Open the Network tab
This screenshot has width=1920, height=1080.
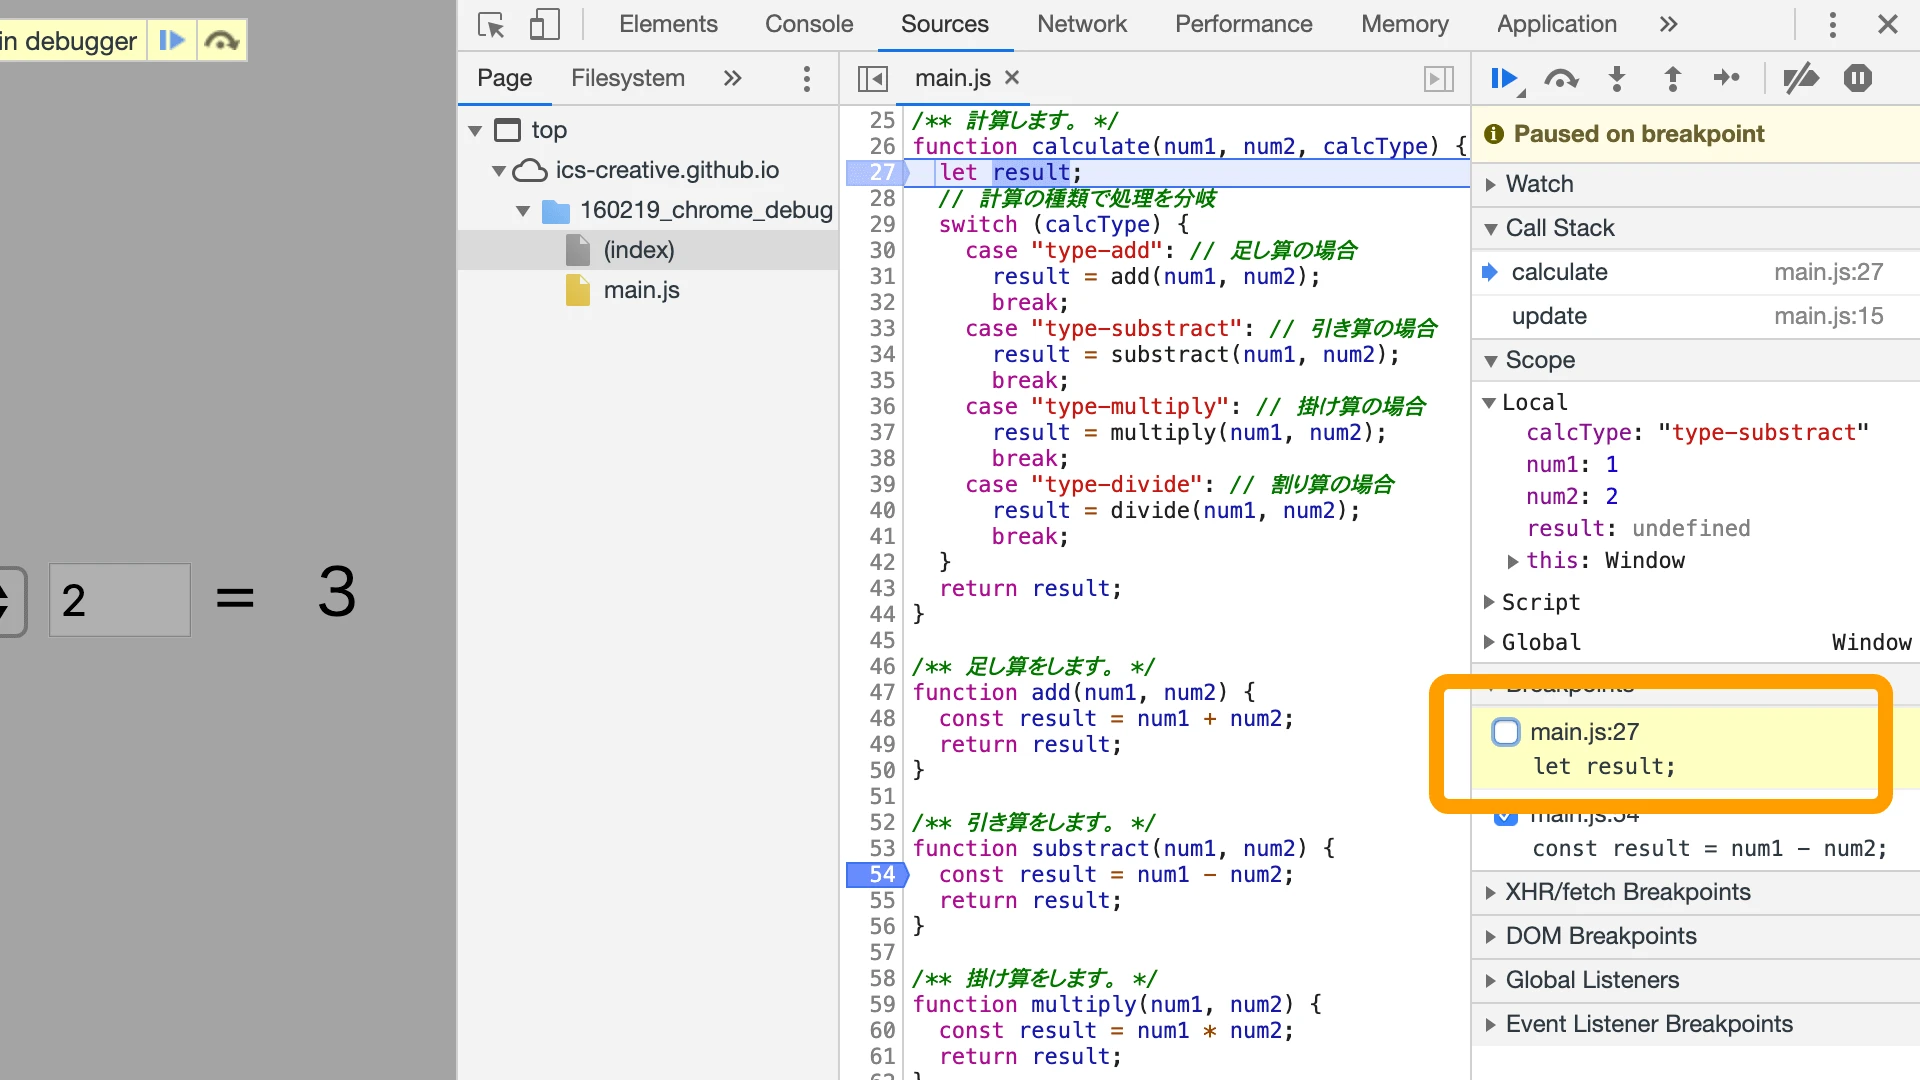click(x=1082, y=24)
